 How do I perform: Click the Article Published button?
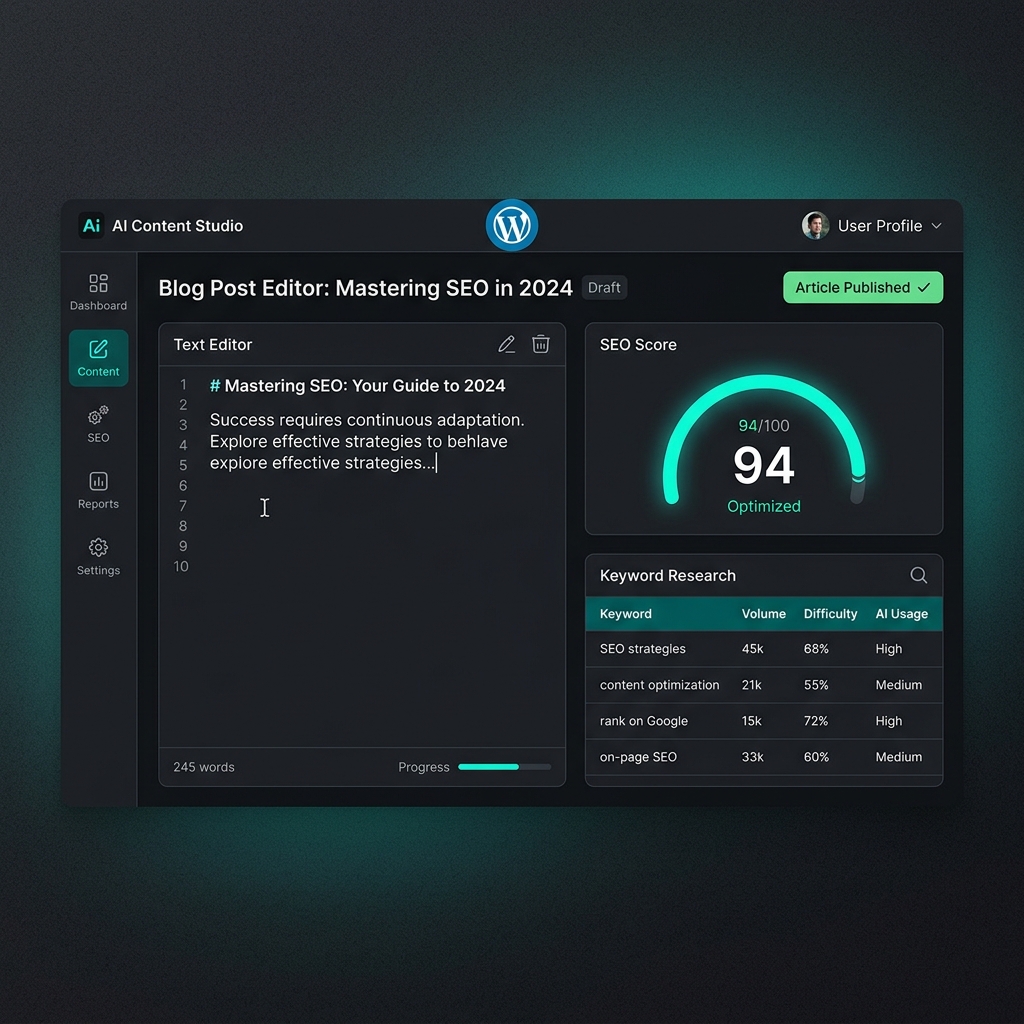863,287
